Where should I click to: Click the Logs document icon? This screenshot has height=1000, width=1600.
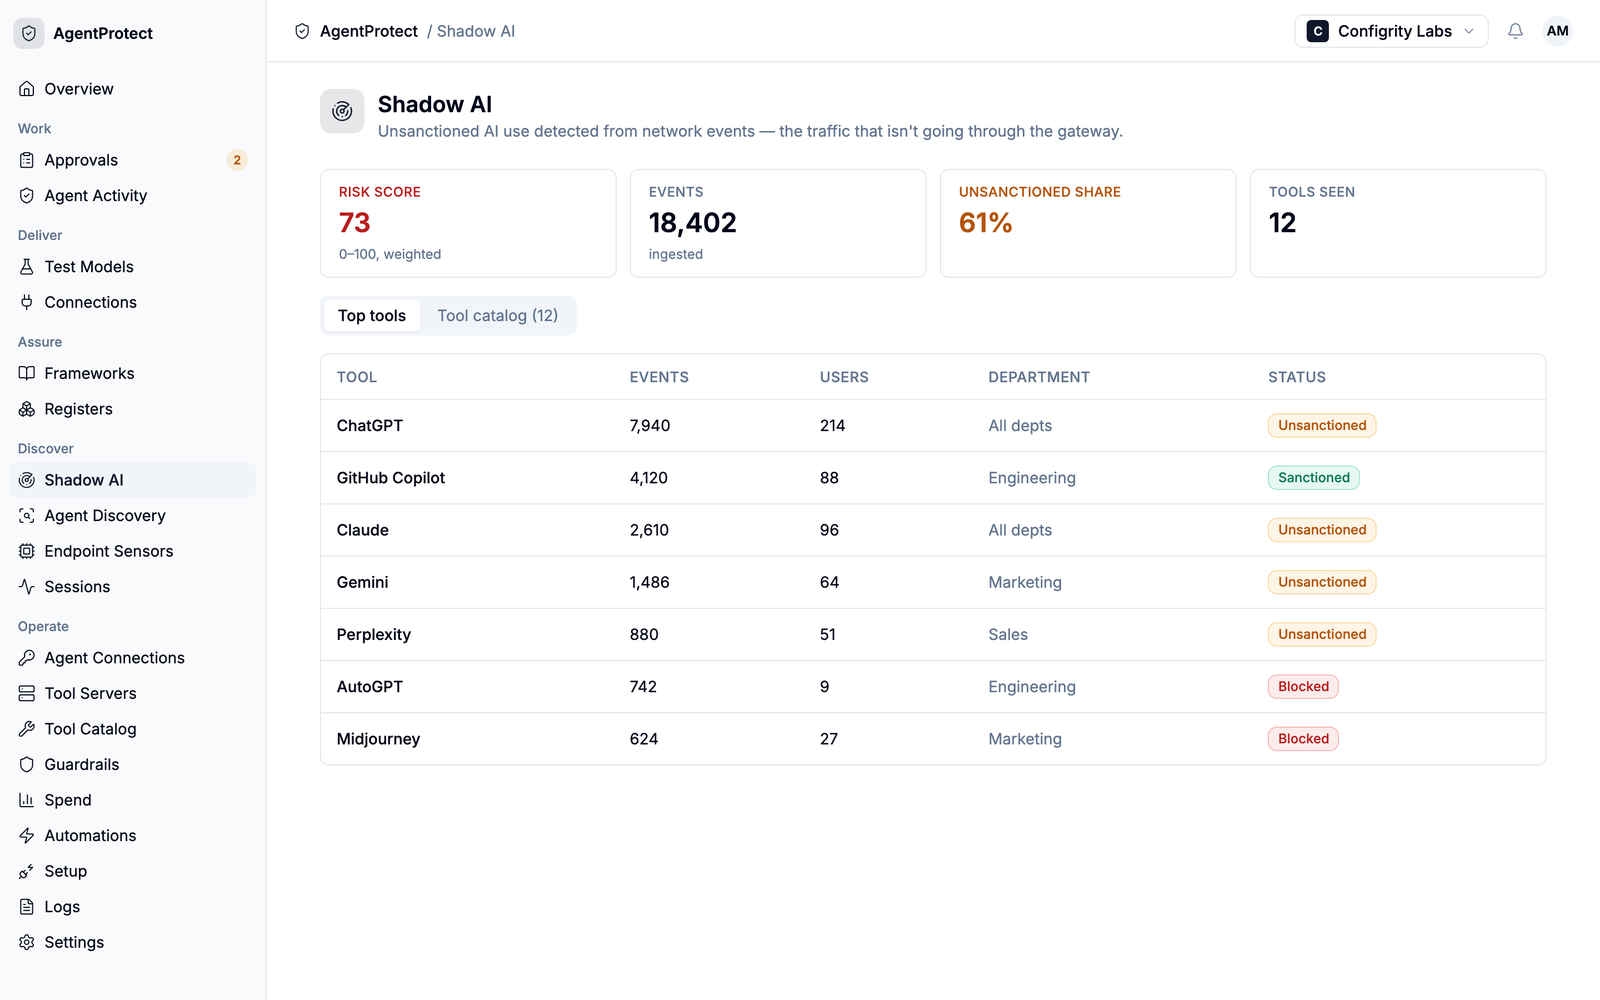coord(27,907)
